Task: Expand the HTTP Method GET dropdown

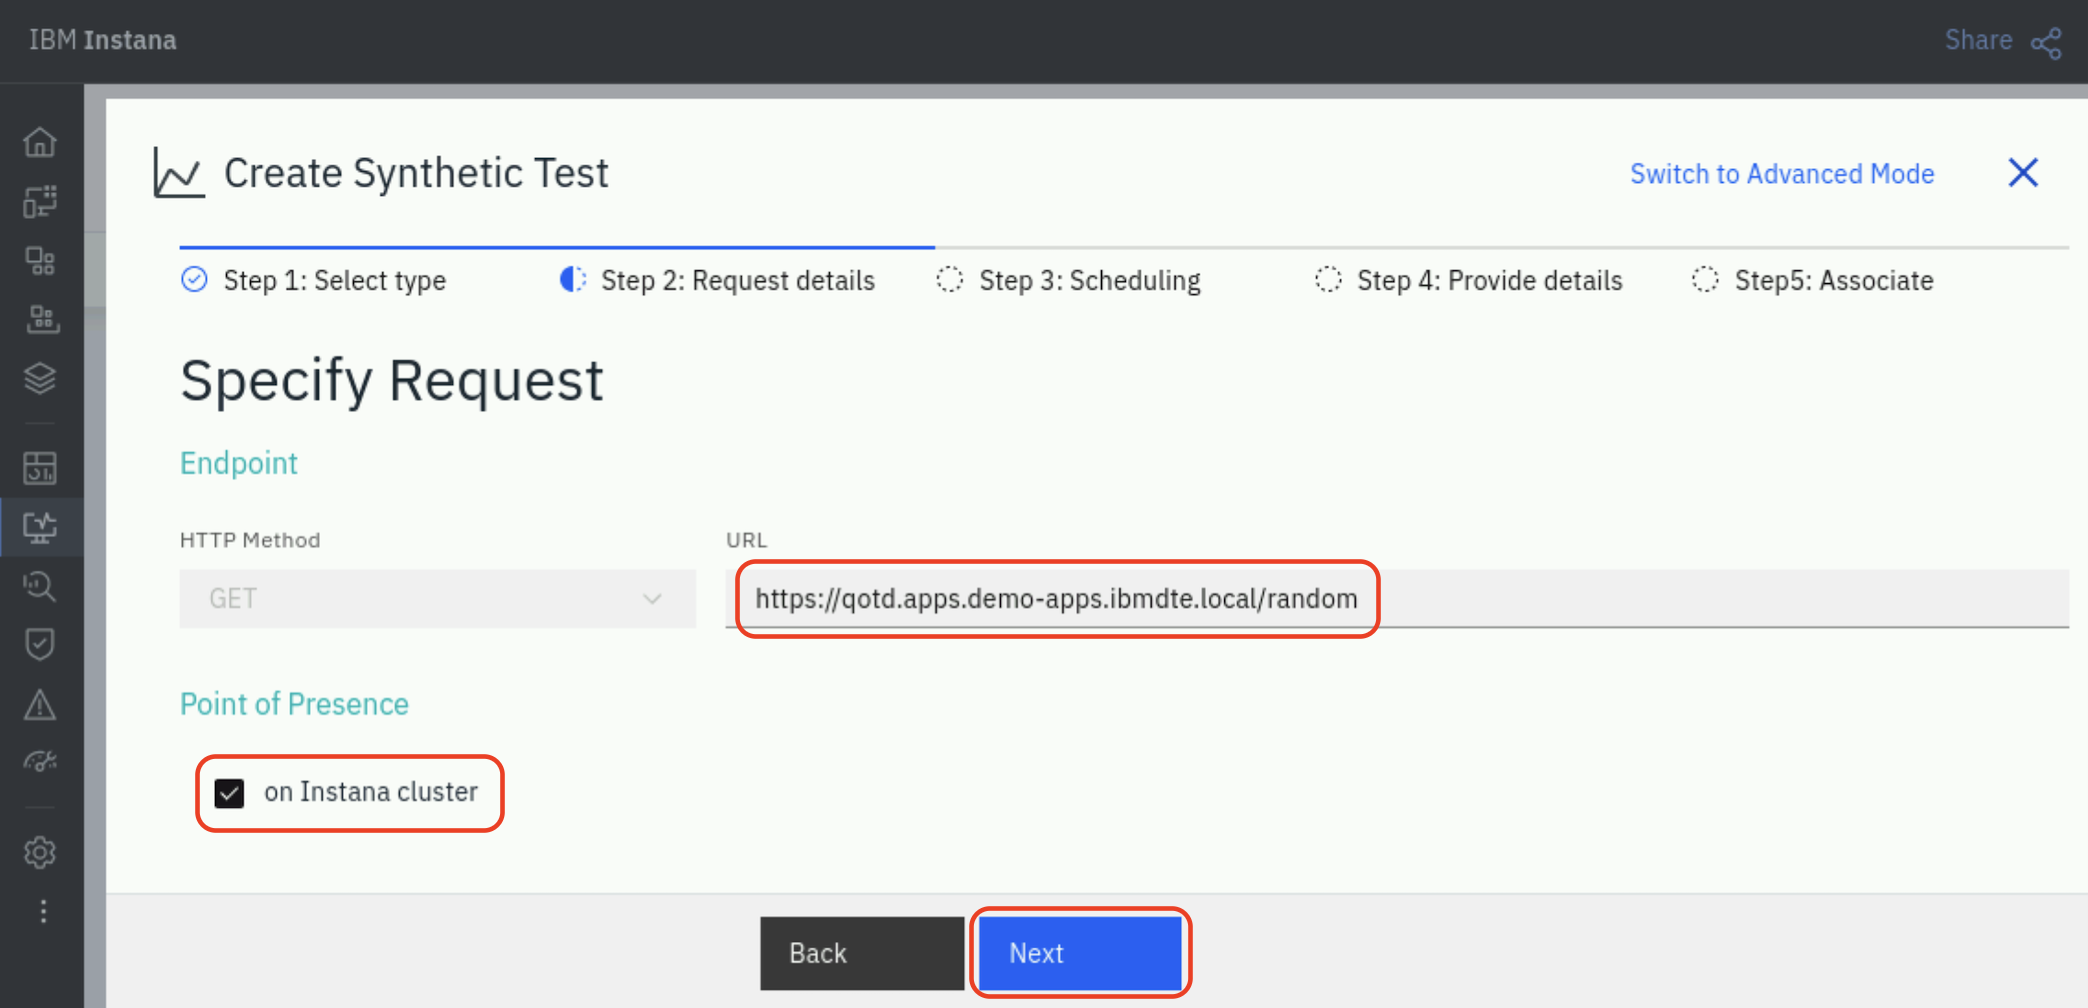Action: (438, 598)
